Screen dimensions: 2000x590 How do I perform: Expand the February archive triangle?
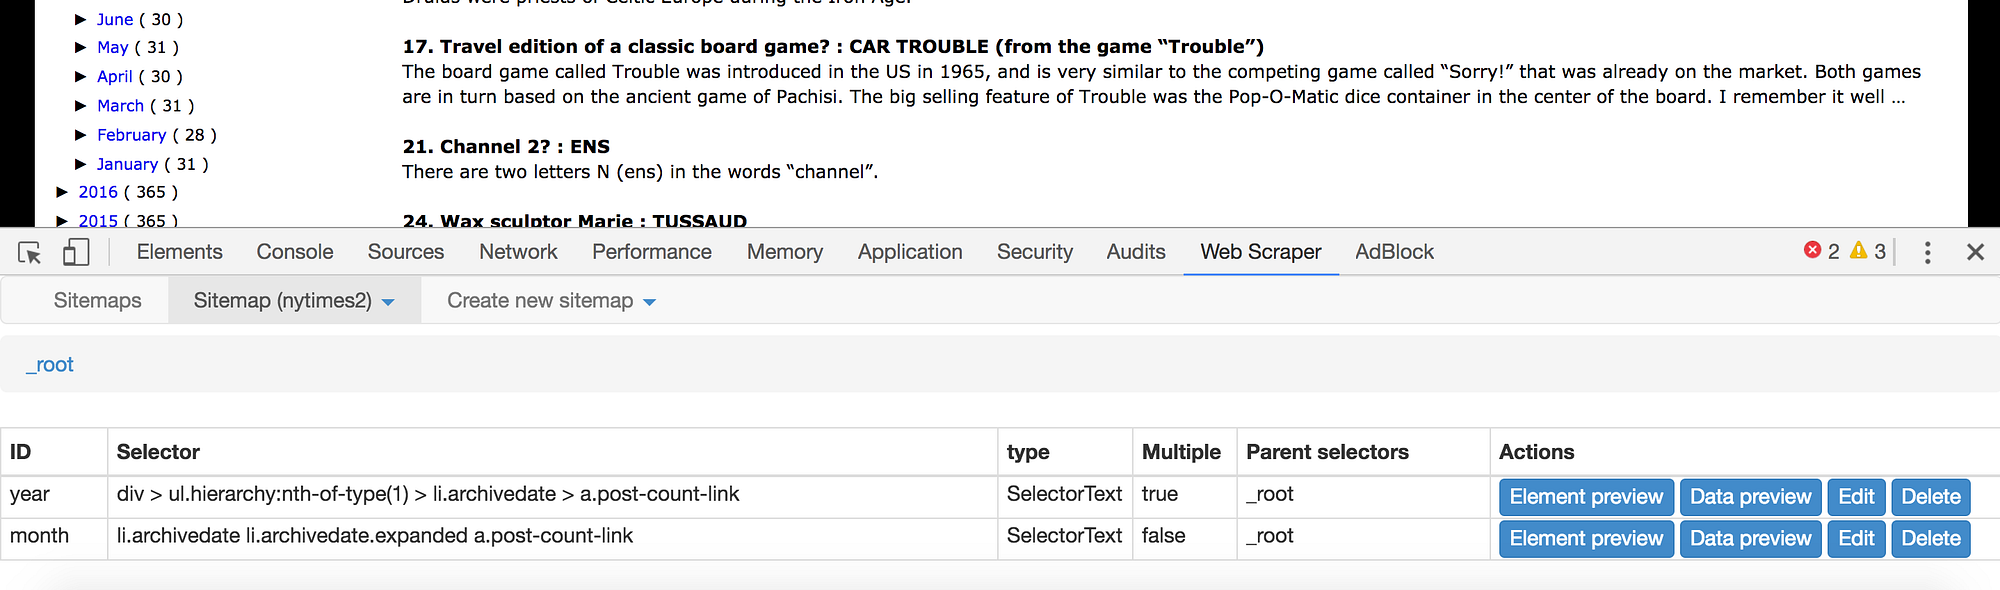pyautogui.click(x=81, y=135)
